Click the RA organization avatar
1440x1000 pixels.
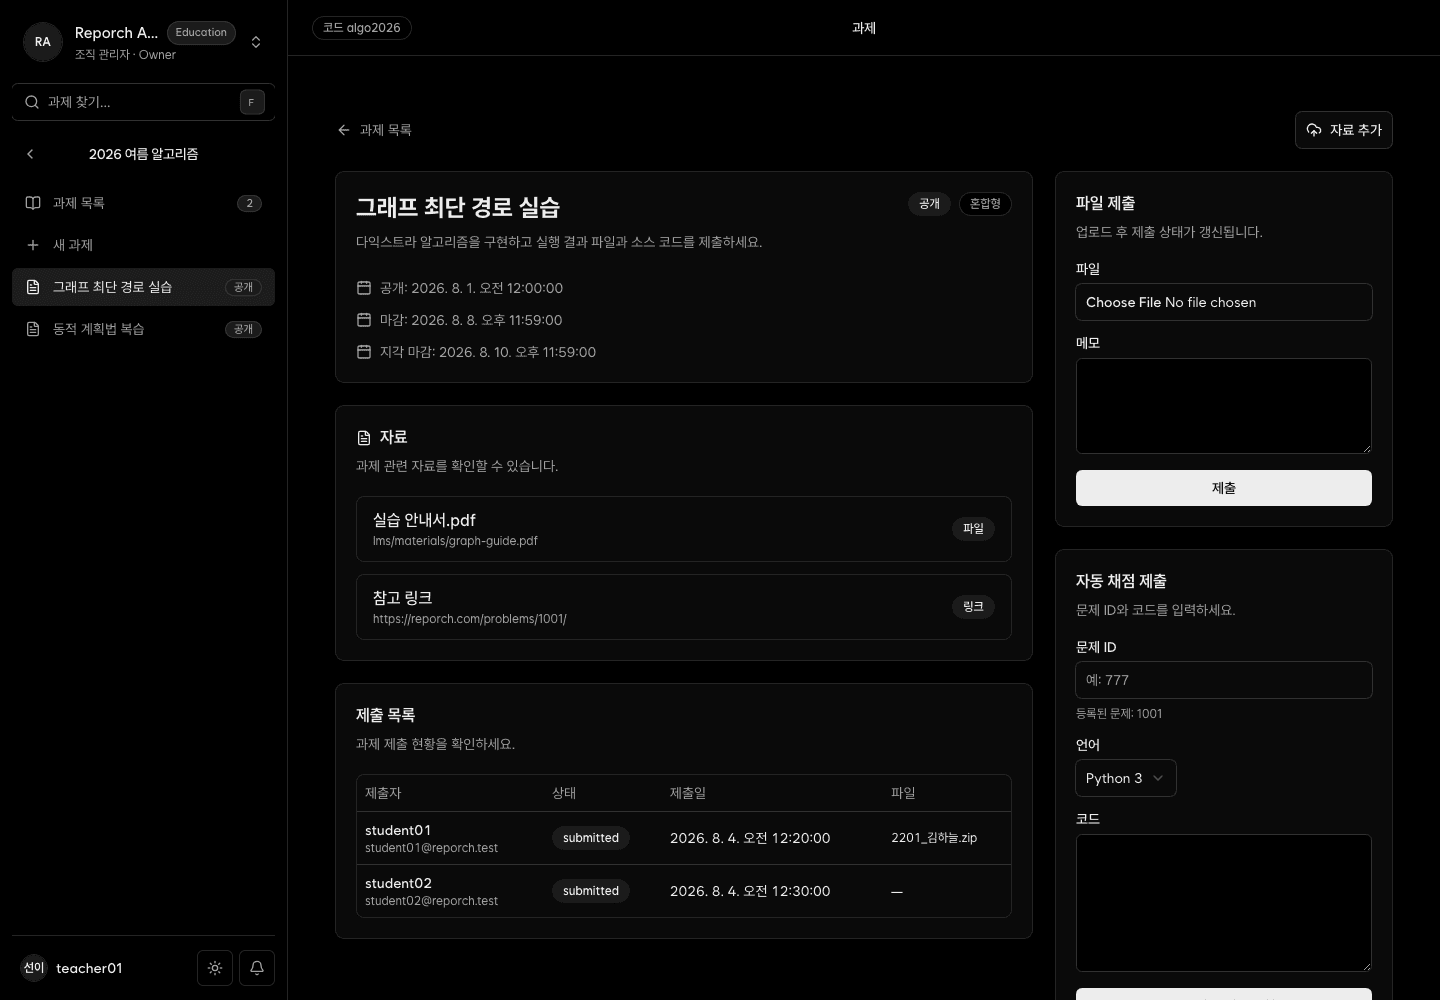point(43,42)
